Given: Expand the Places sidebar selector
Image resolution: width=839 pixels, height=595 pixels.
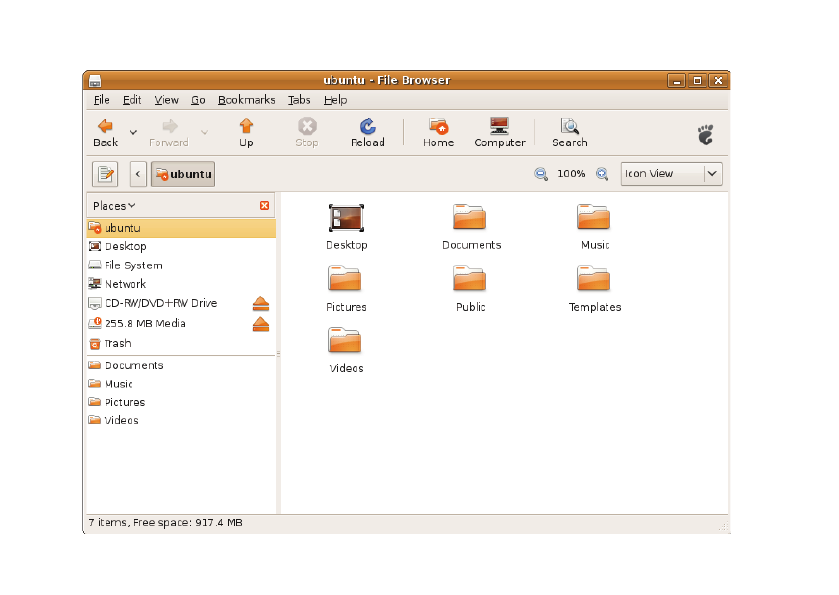Looking at the screenshot, I should click(114, 206).
